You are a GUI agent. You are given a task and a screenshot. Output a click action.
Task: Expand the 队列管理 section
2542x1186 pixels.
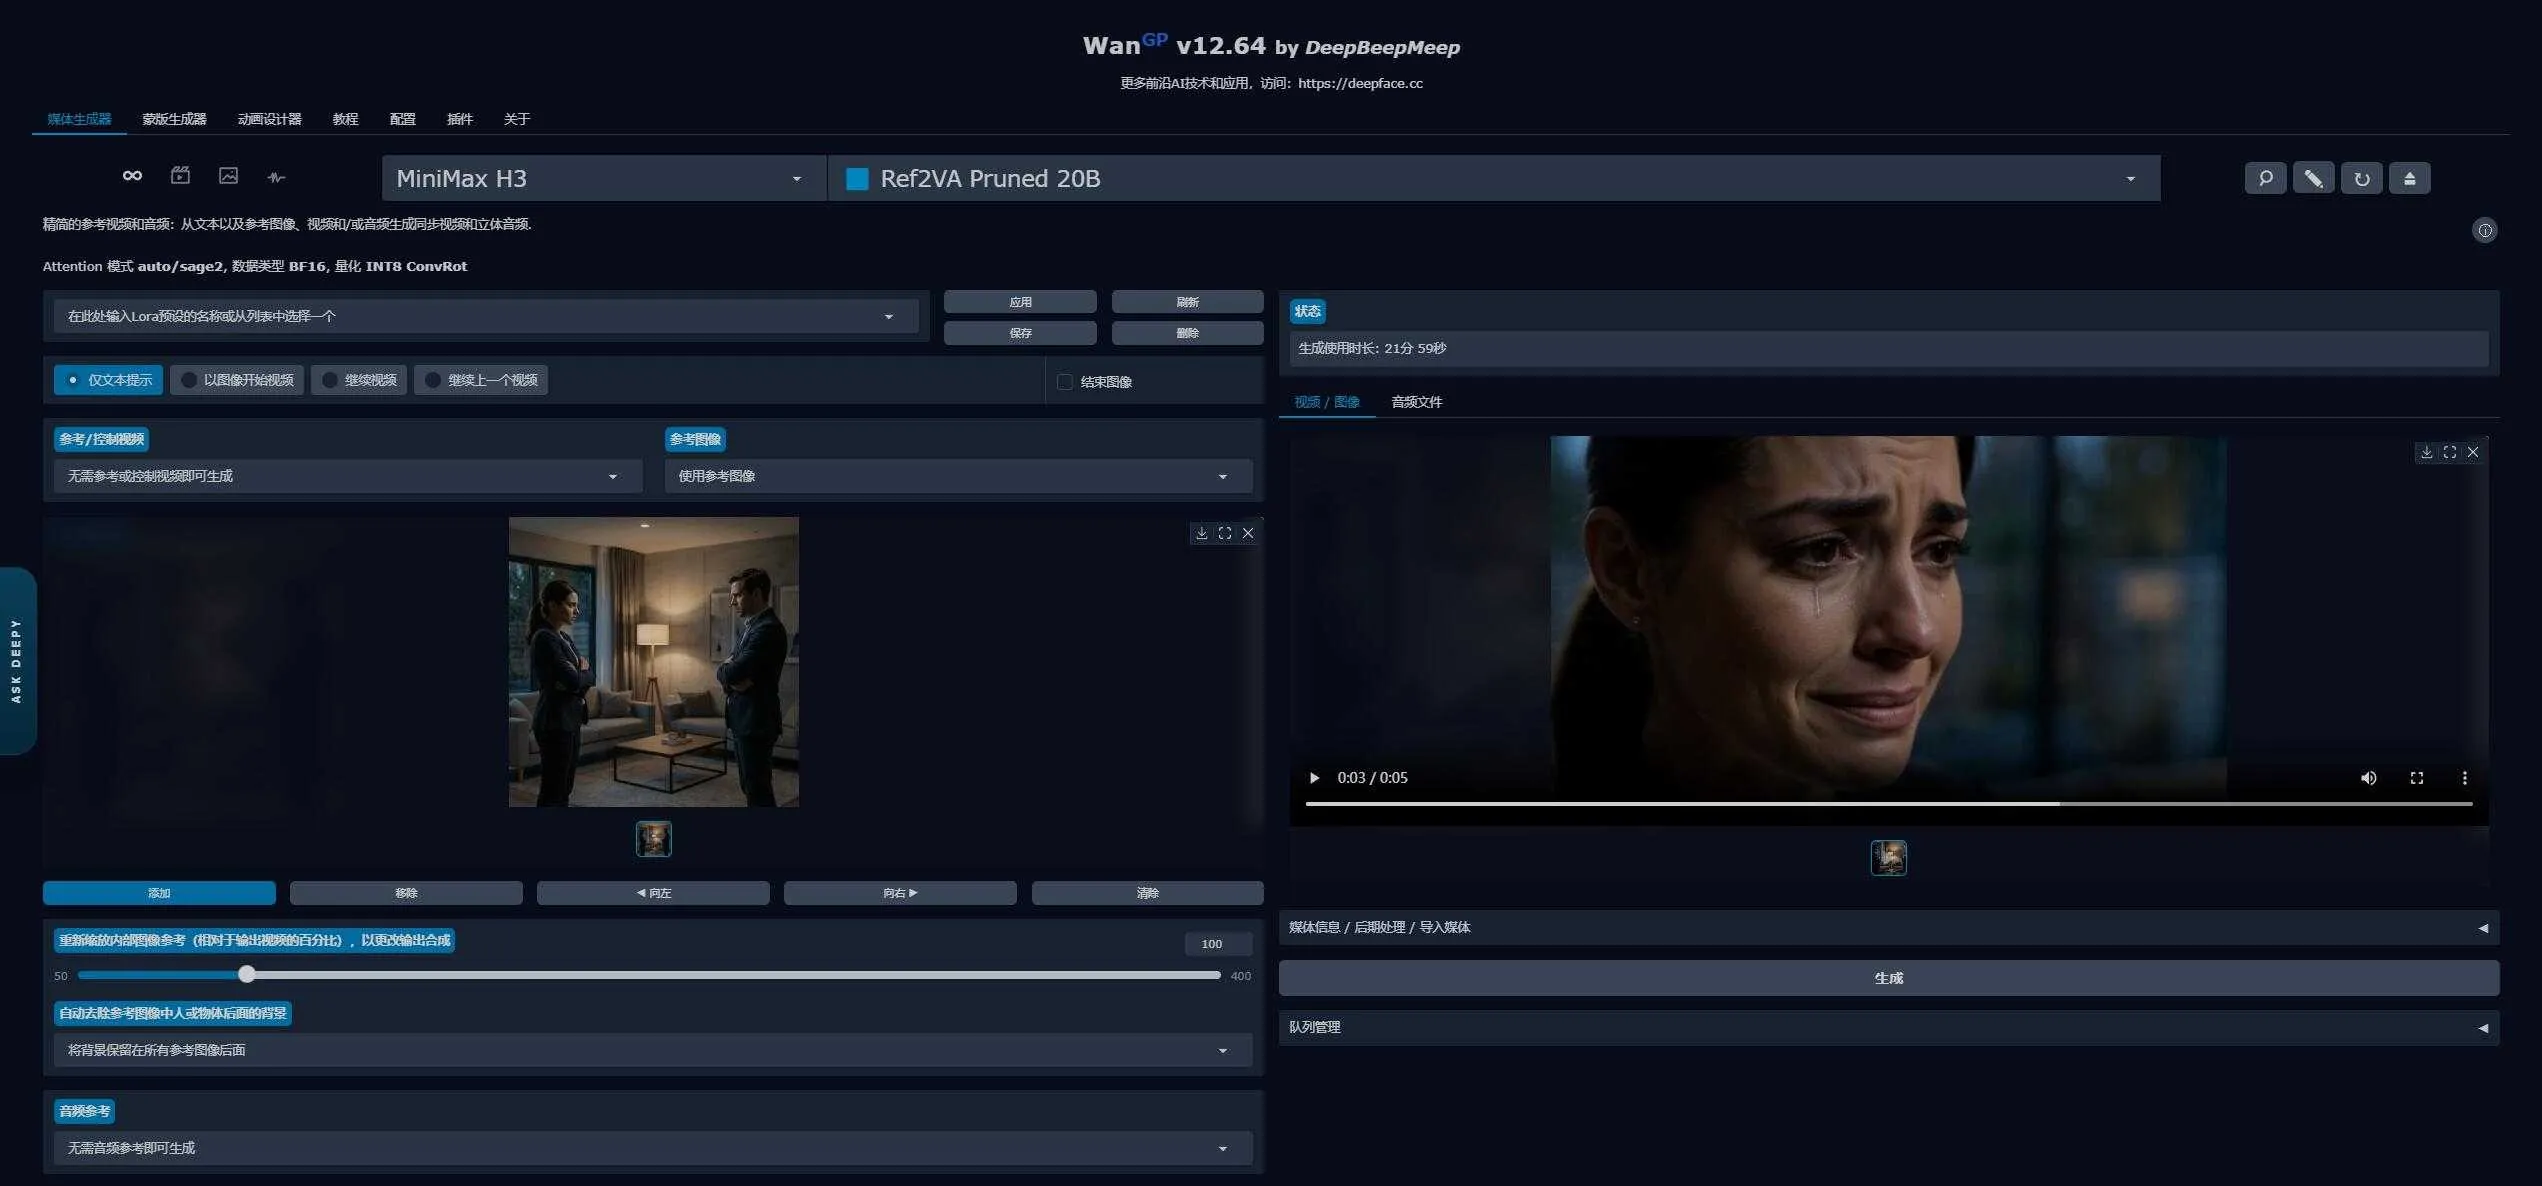(1889, 1027)
